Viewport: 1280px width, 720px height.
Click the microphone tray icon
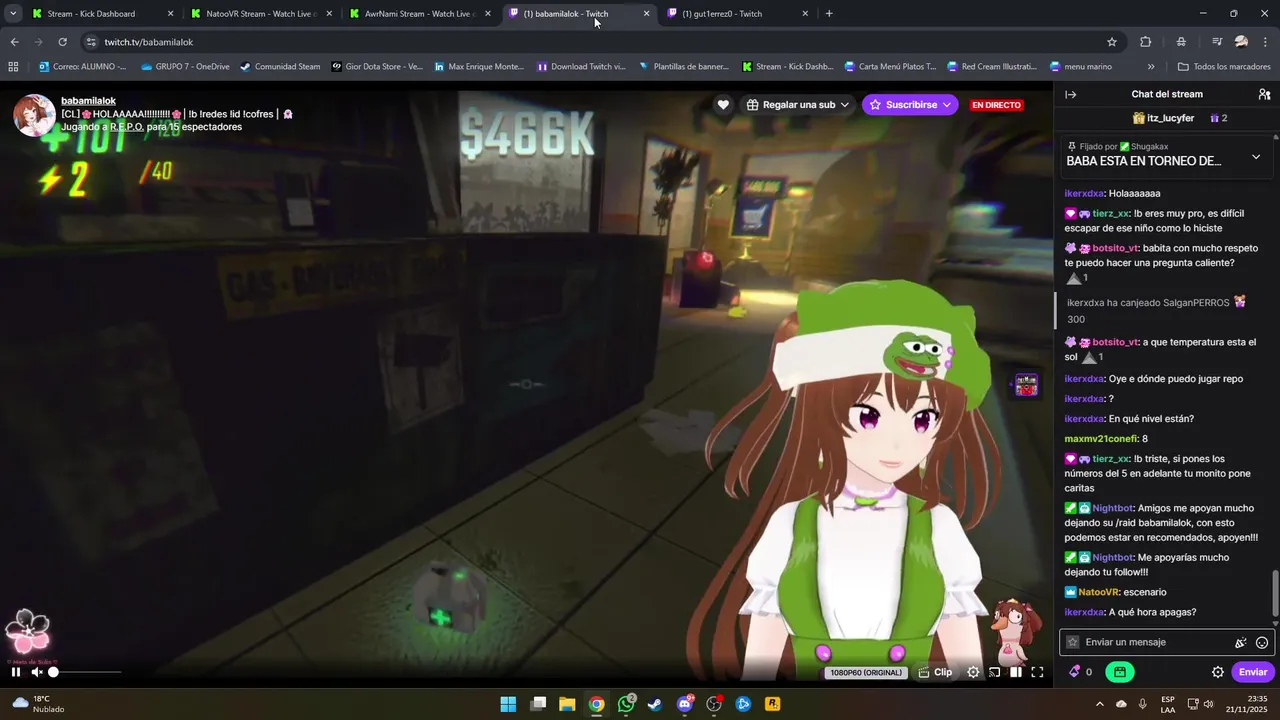(1142, 704)
